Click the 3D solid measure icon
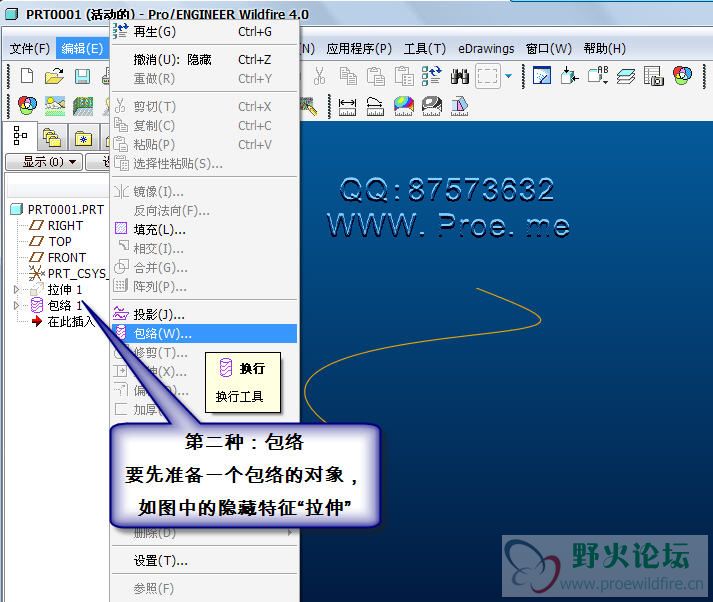The height and width of the screenshot is (602, 713). tap(459, 107)
